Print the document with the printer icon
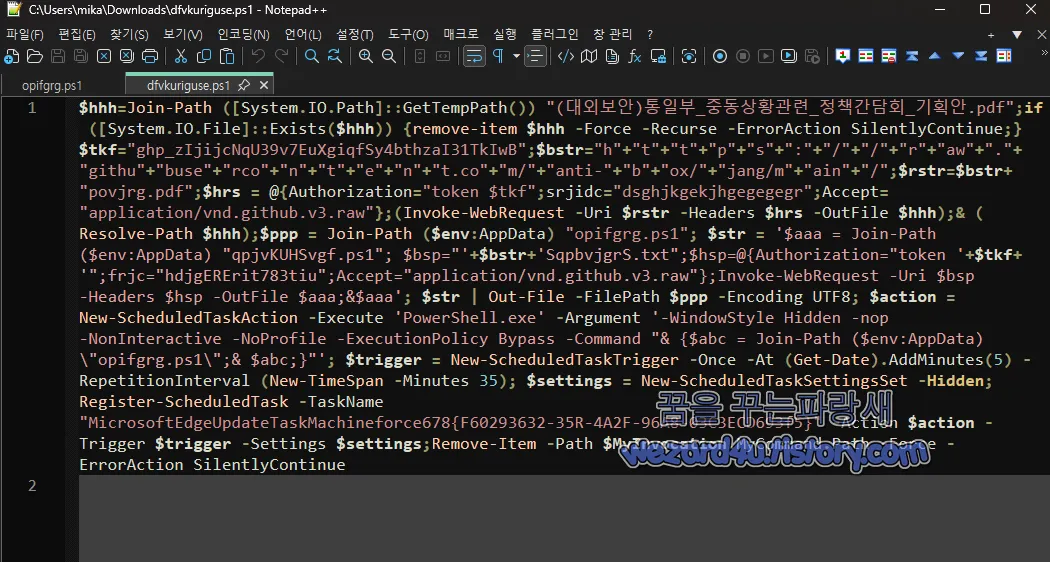This screenshot has width=1050, height=562. click(x=150, y=56)
